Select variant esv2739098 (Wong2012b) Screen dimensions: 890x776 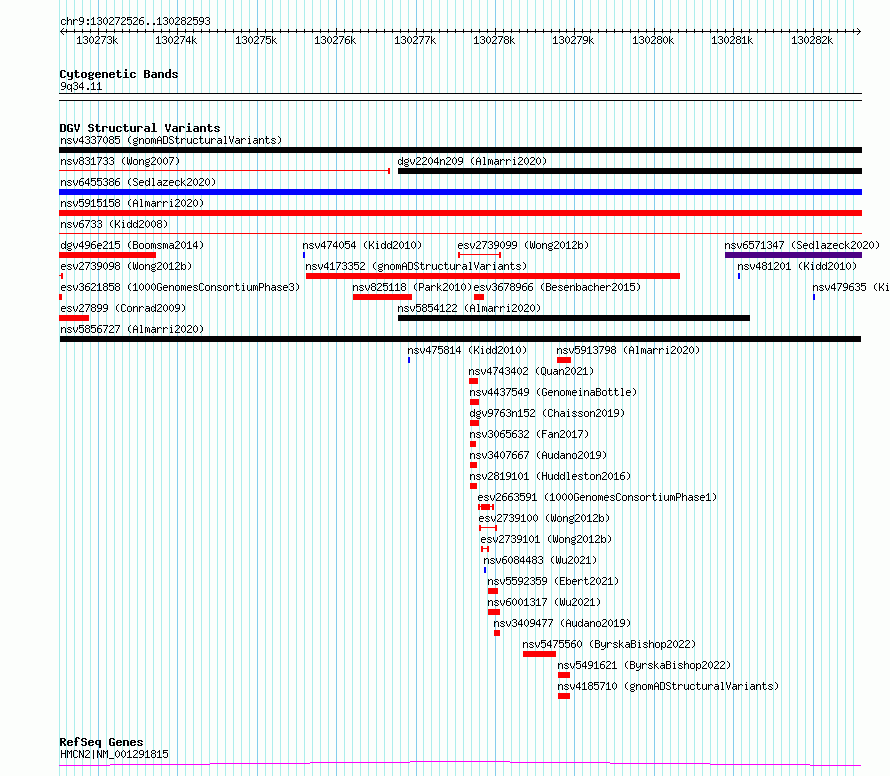126,266
